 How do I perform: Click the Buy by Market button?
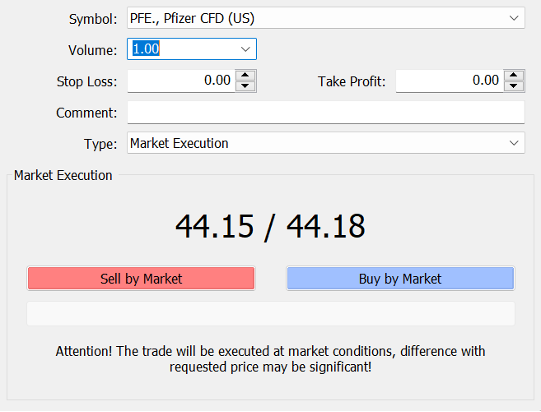coord(400,278)
